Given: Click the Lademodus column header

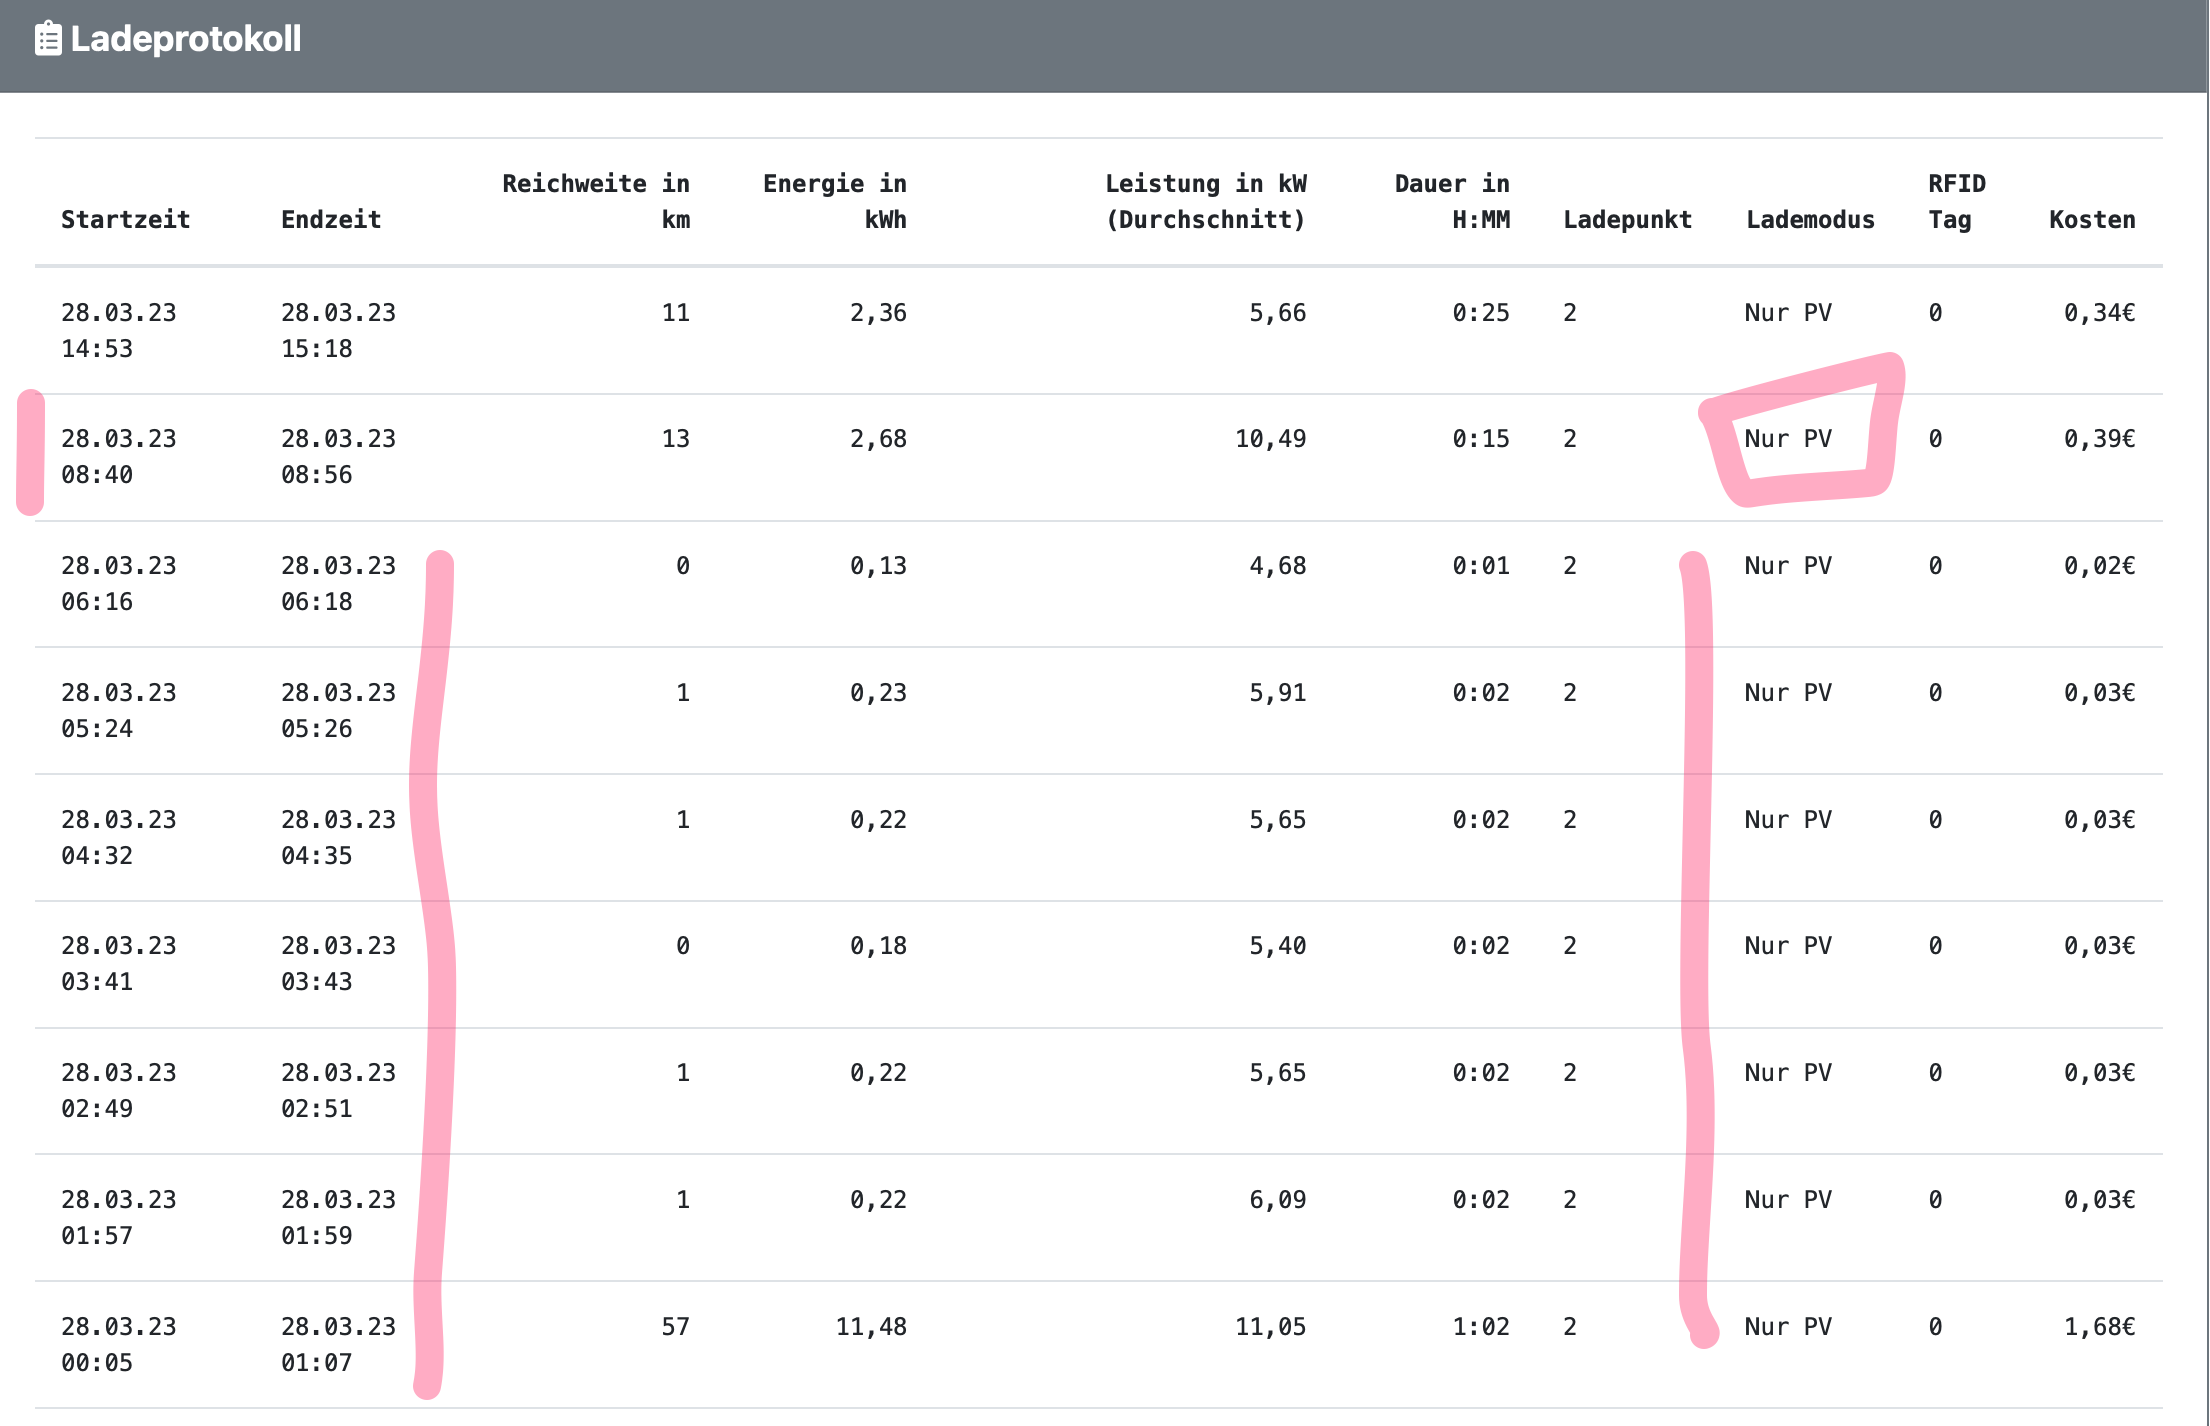Looking at the screenshot, I should click(1810, 220).
